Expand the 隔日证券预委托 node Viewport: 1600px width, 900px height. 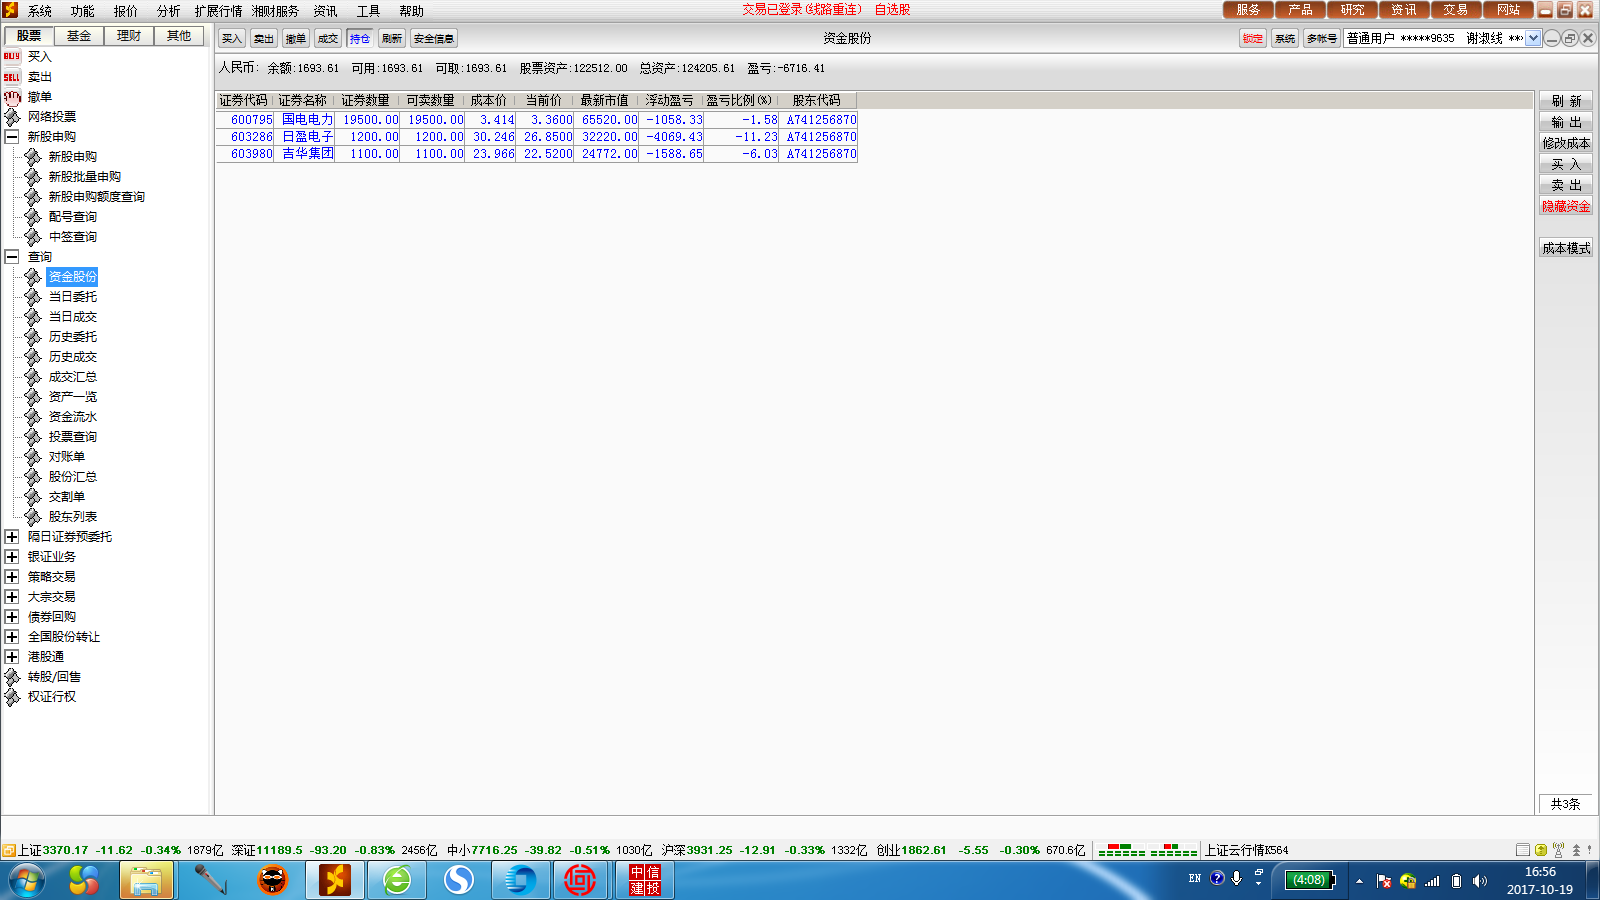click(x=12, y=537)
